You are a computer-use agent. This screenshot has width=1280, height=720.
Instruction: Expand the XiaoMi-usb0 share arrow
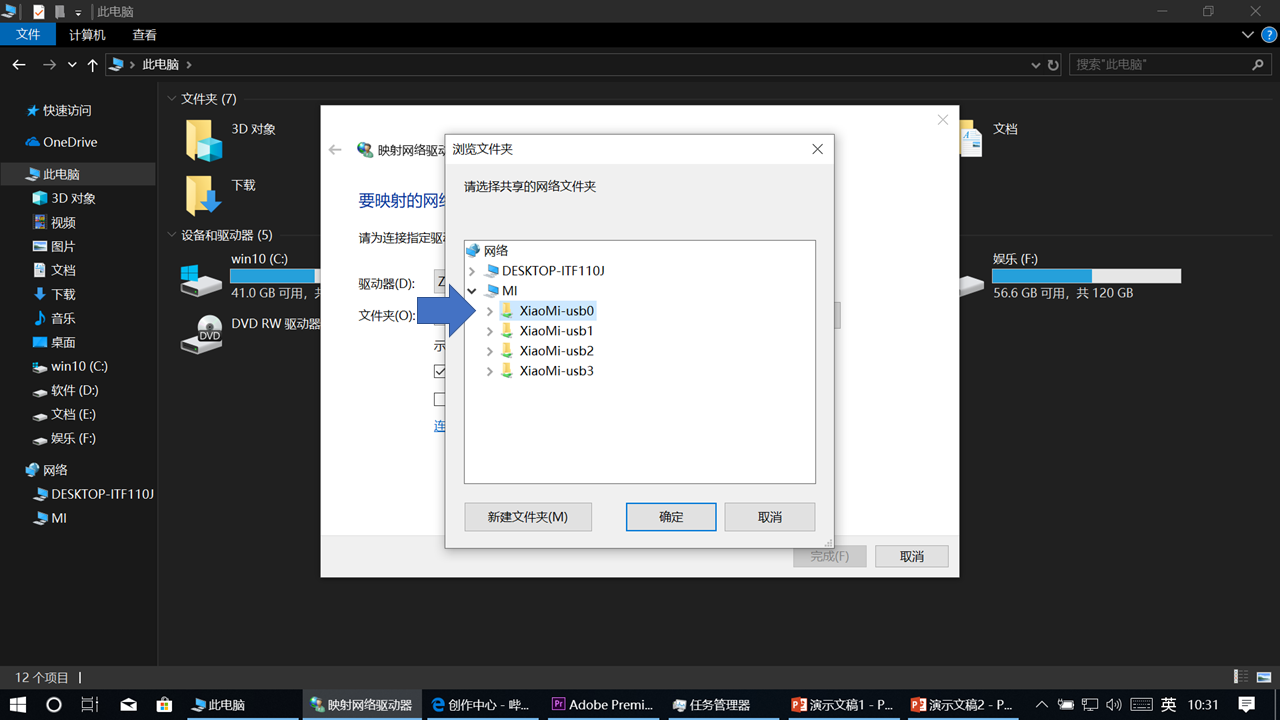coord(489,311)
